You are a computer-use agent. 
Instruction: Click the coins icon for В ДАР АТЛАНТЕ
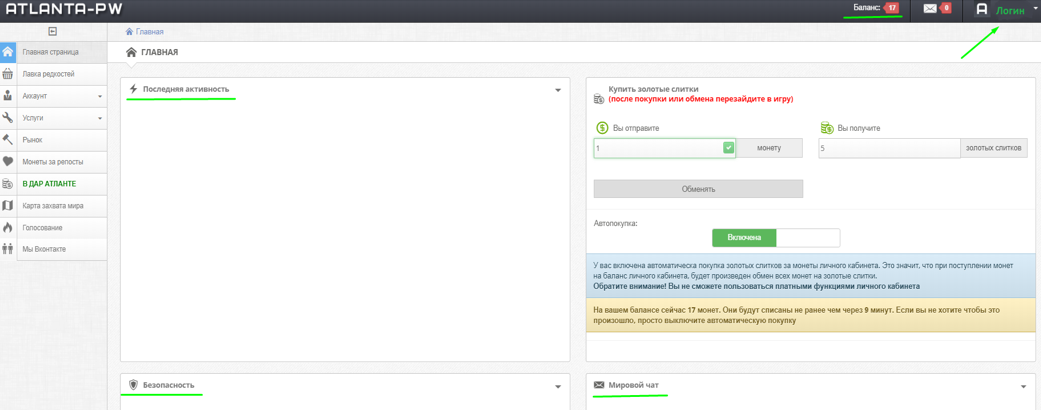[8, 184]
